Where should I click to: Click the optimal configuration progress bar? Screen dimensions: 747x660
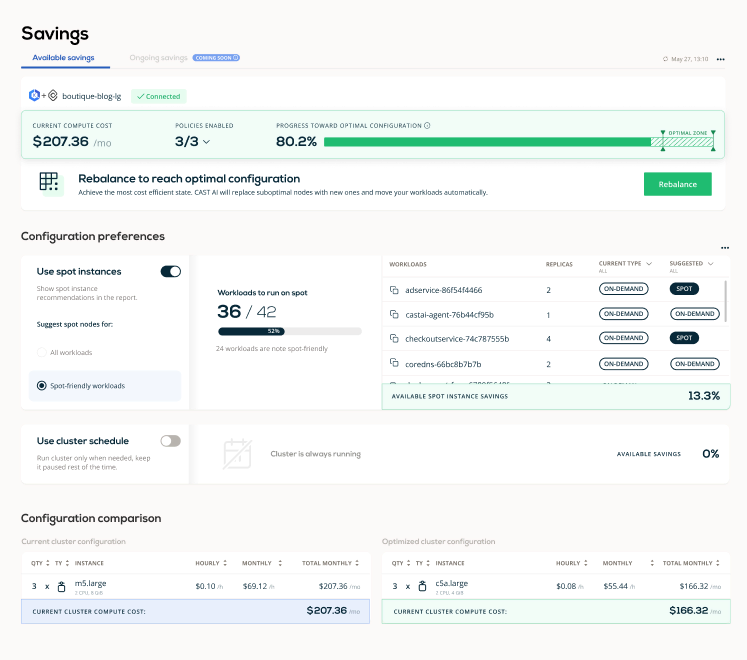487,142
